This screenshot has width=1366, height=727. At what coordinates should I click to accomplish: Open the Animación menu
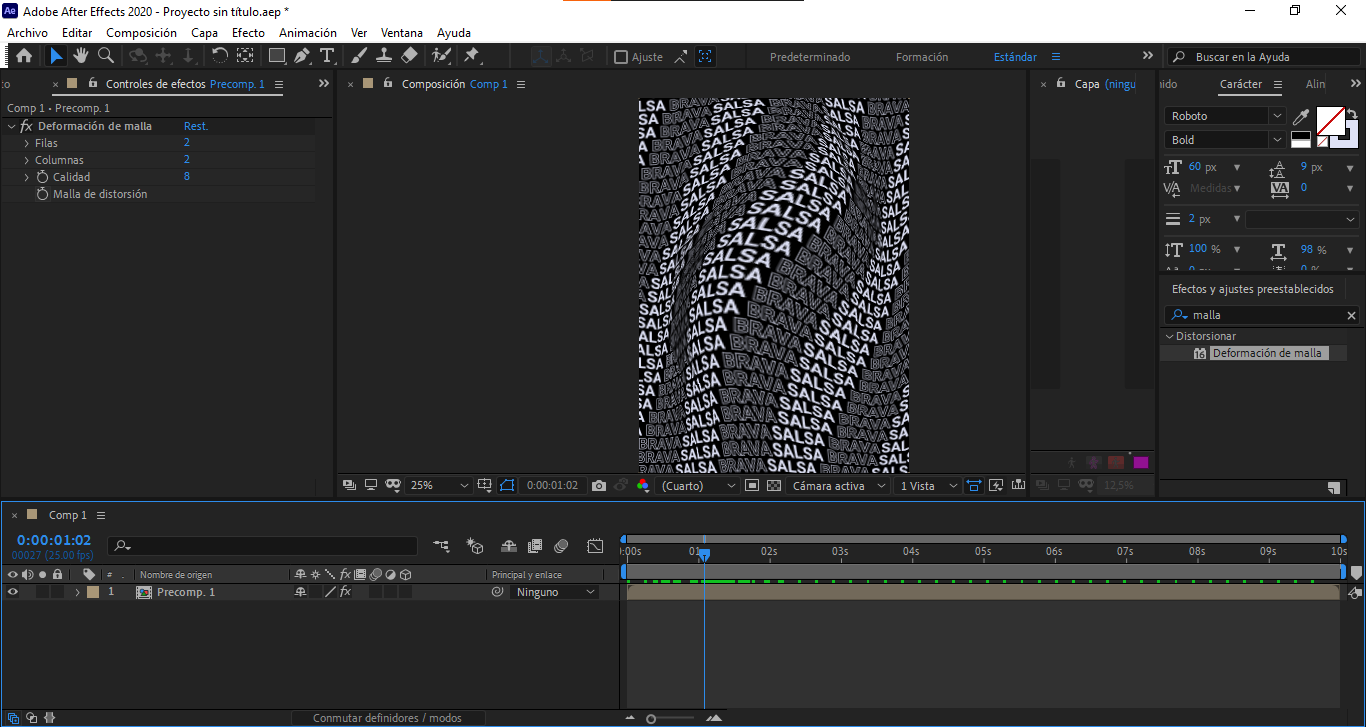click(308, 33)
